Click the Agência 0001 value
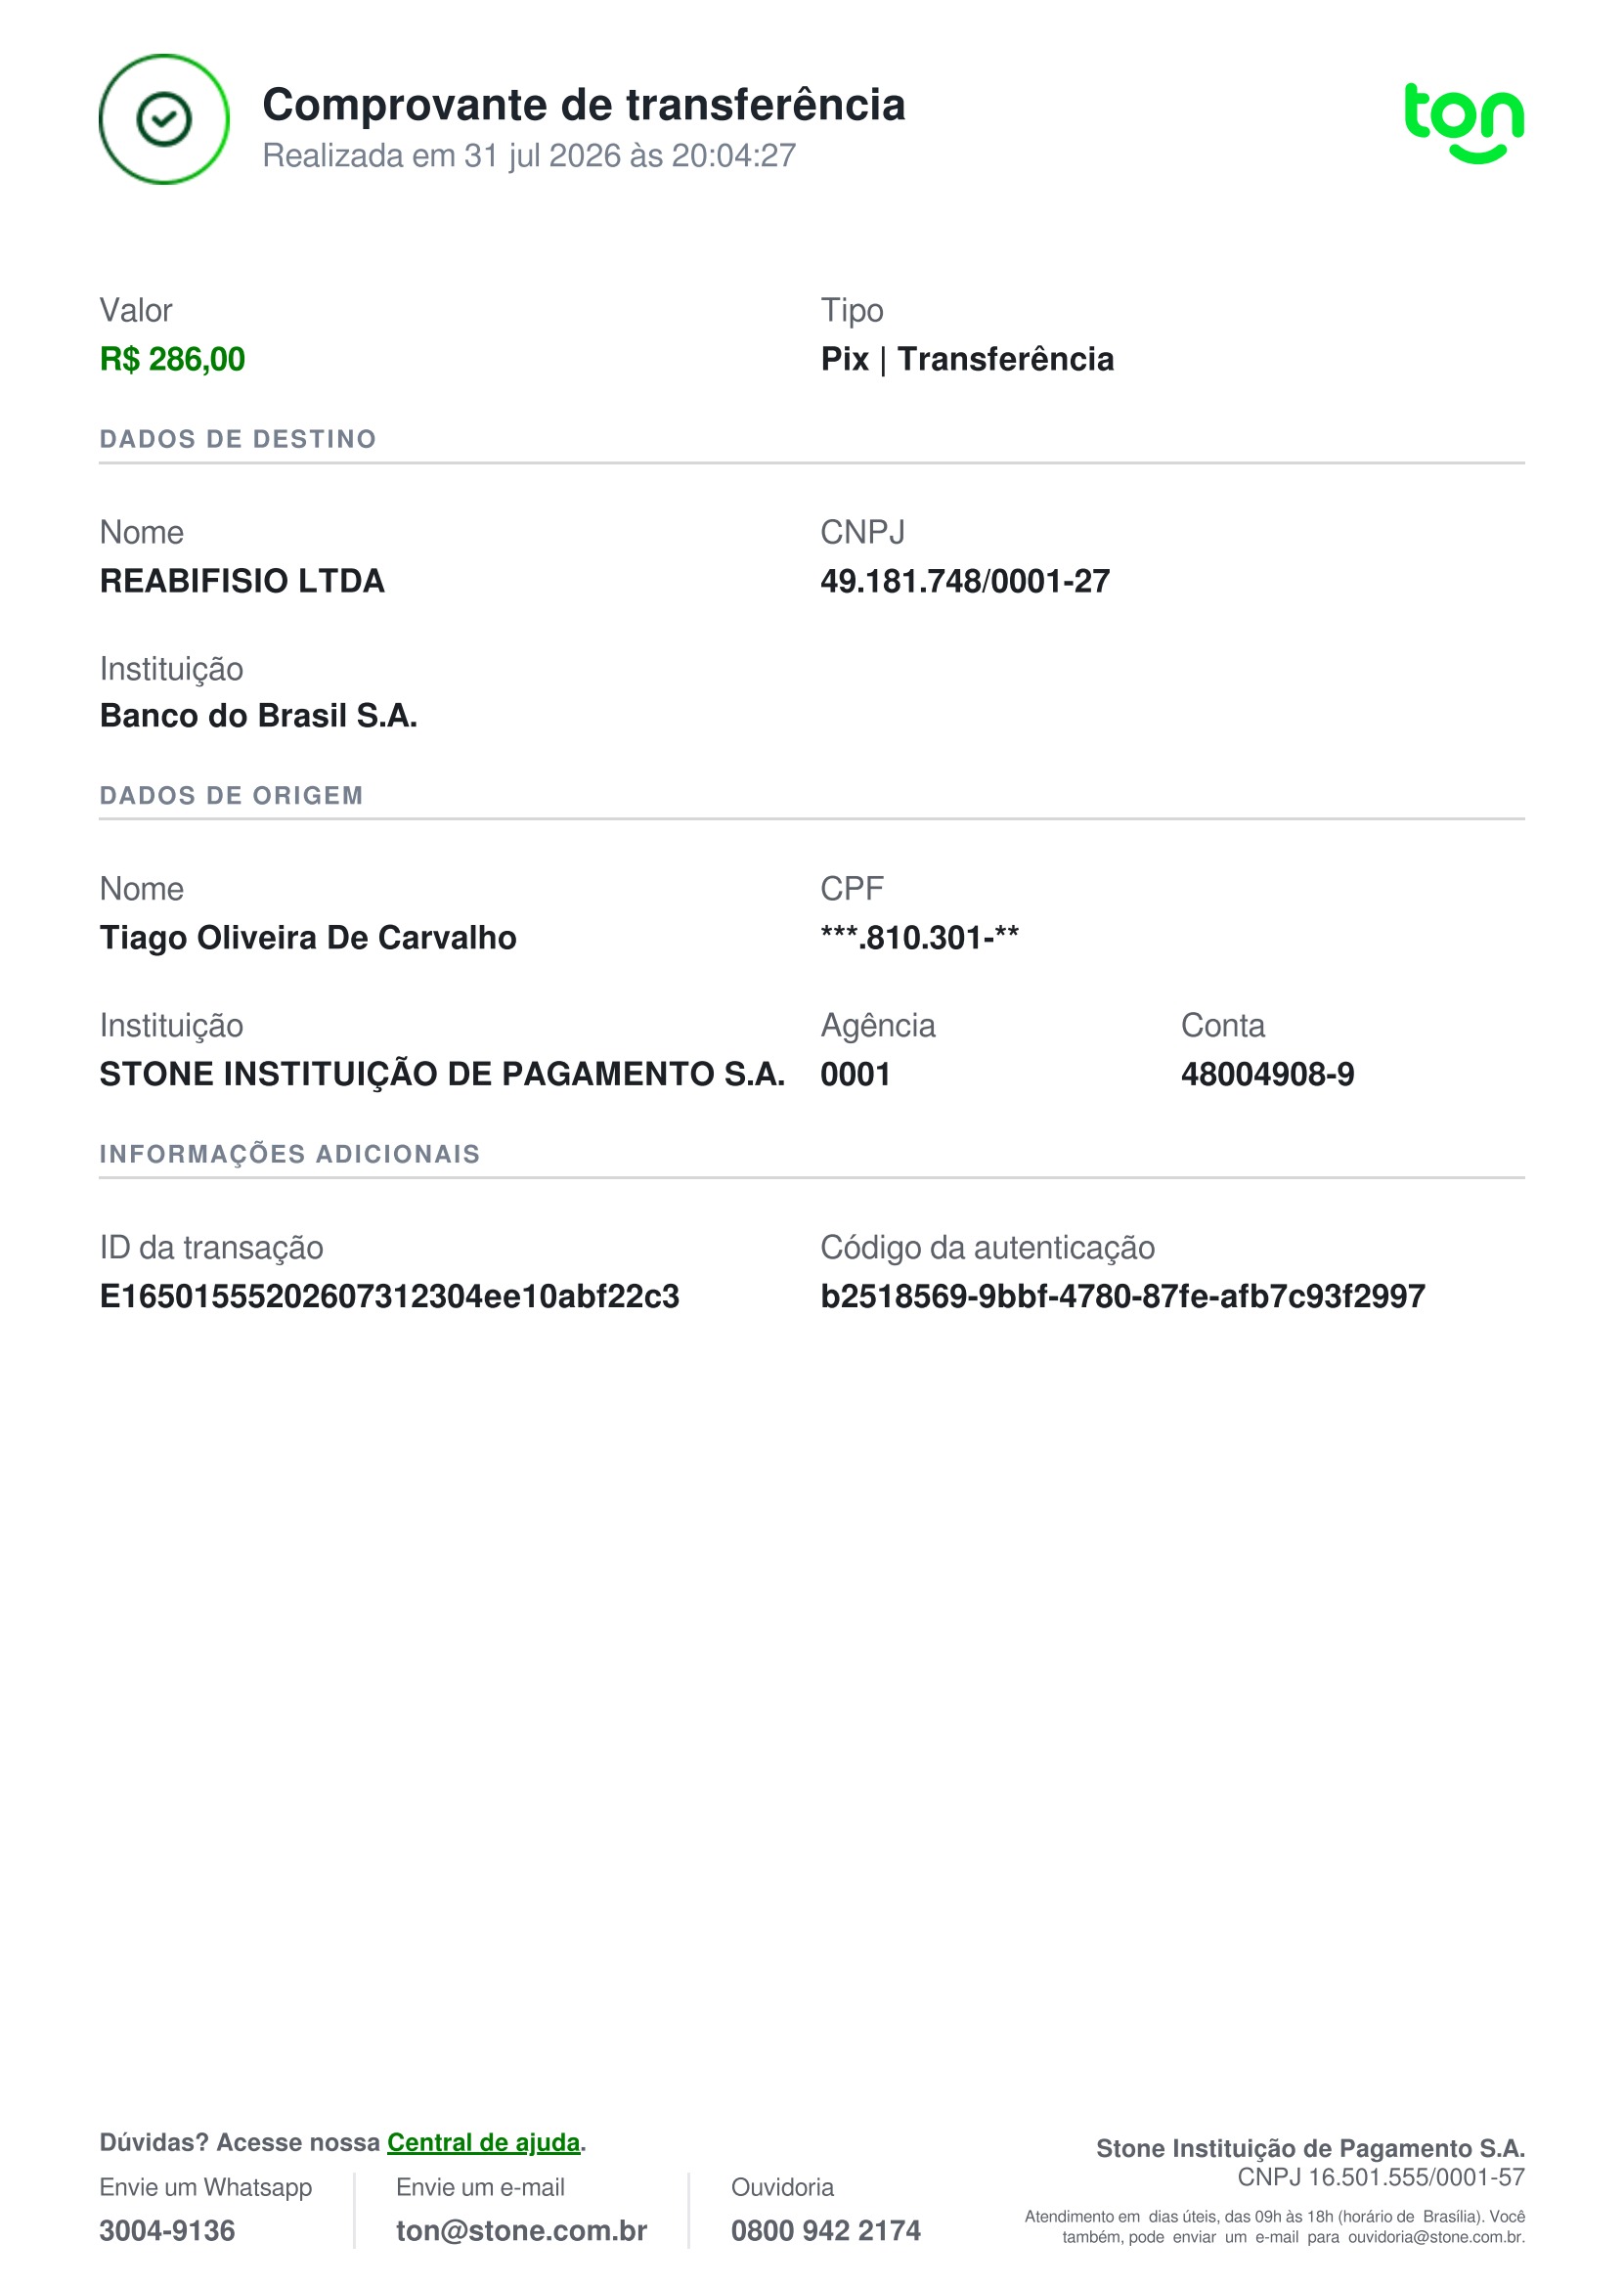 855,1074
